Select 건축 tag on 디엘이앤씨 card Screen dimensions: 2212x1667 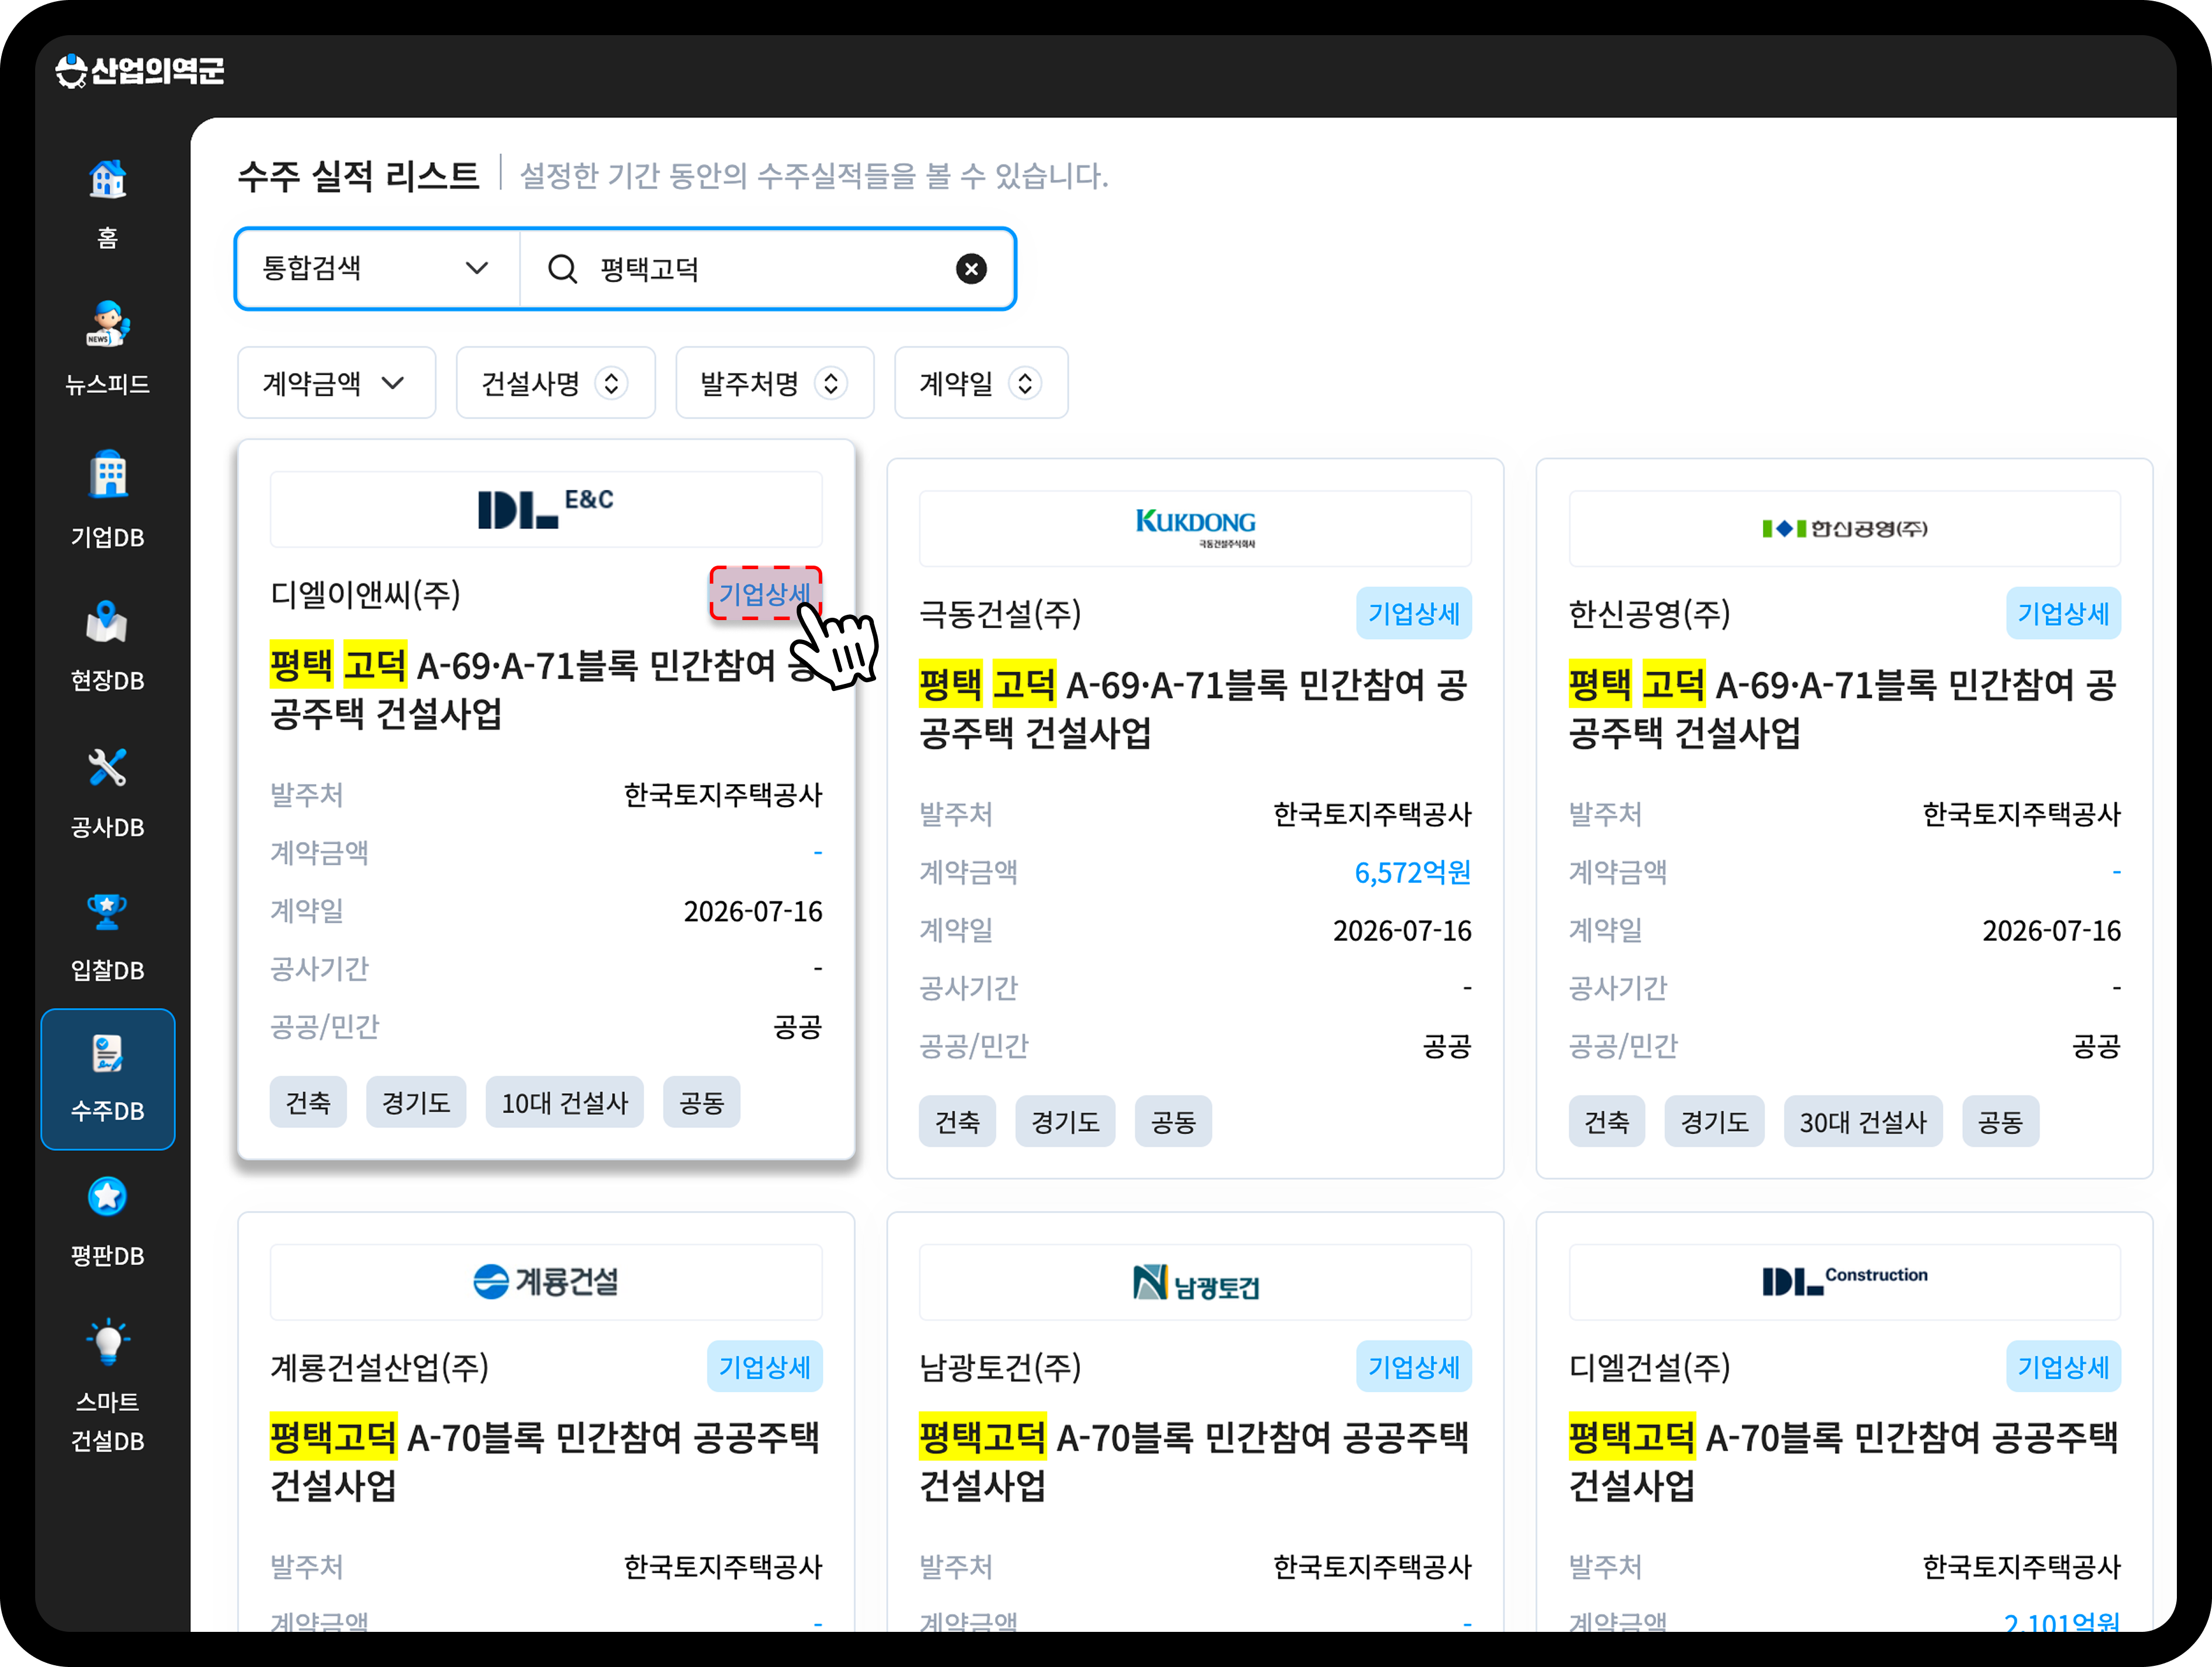[308, 1102]
